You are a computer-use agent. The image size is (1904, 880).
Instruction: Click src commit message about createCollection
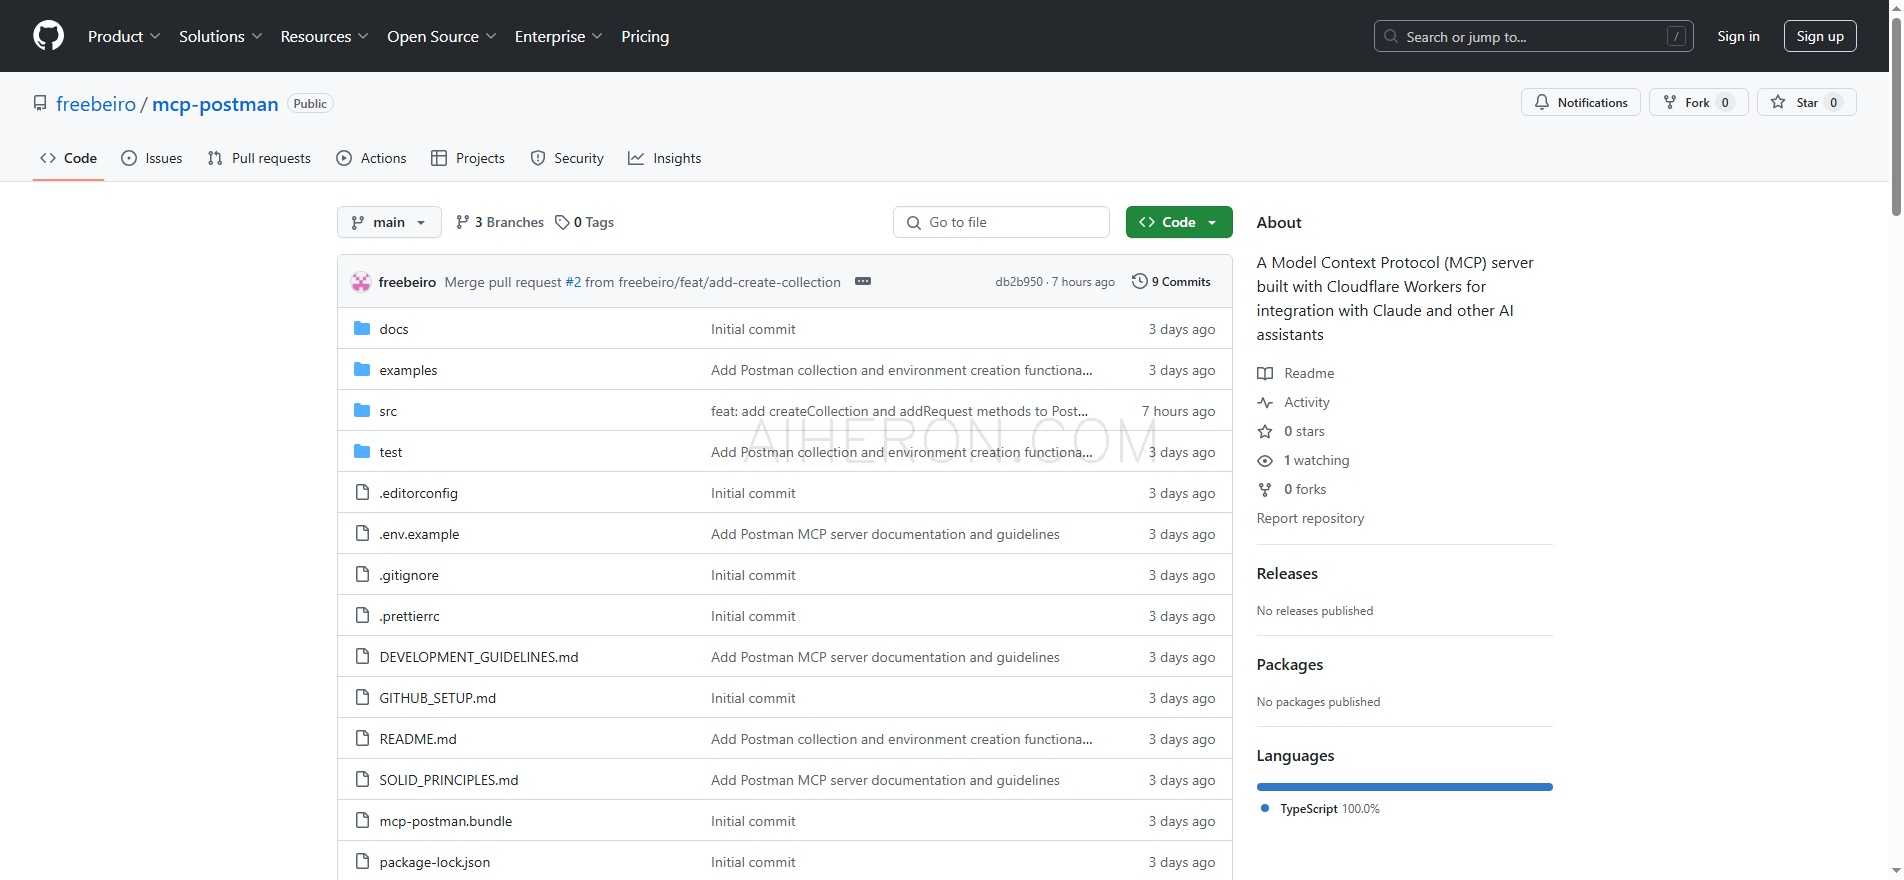899,411
